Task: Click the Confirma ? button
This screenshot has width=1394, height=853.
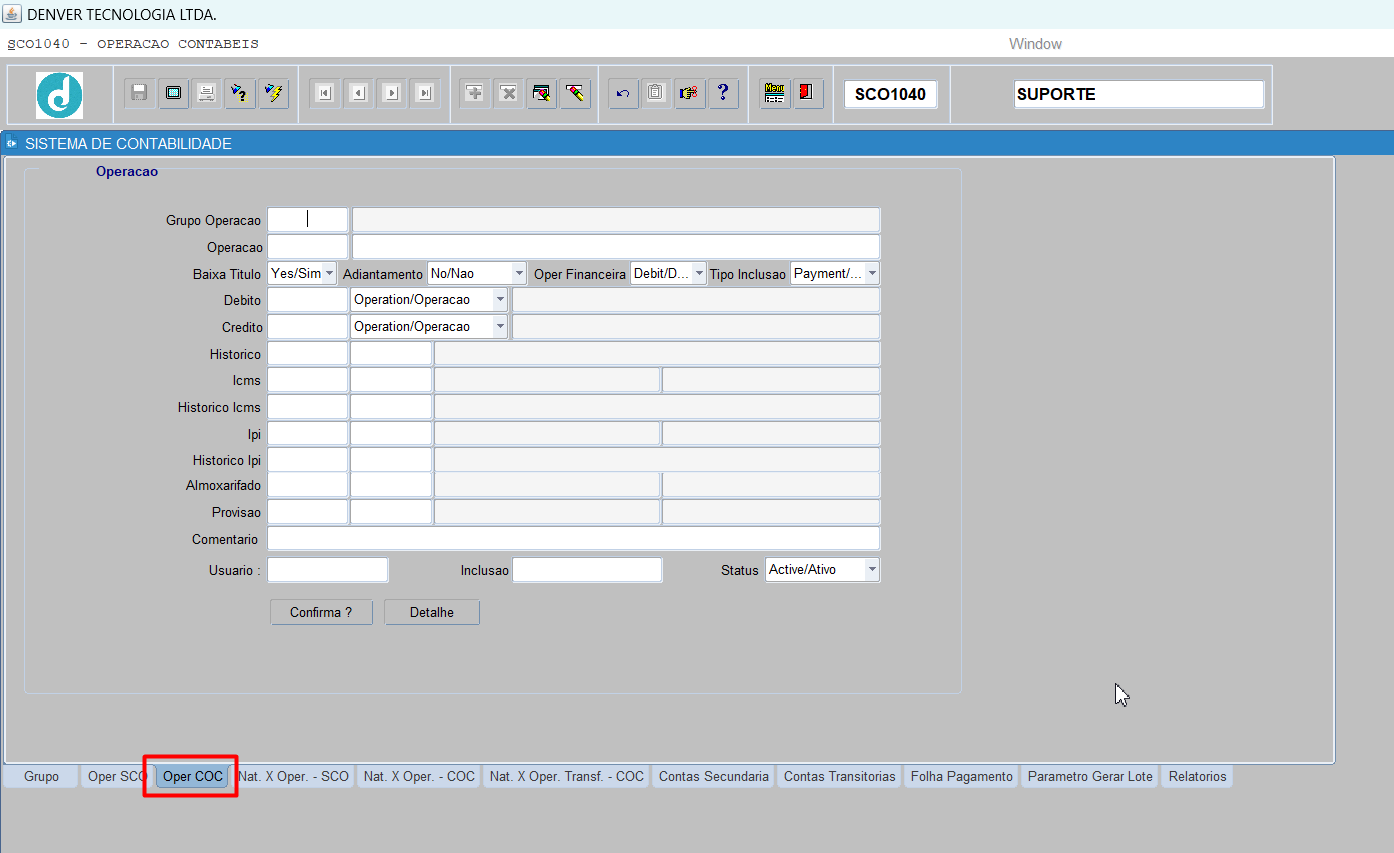Action: [x=321, y=612]
